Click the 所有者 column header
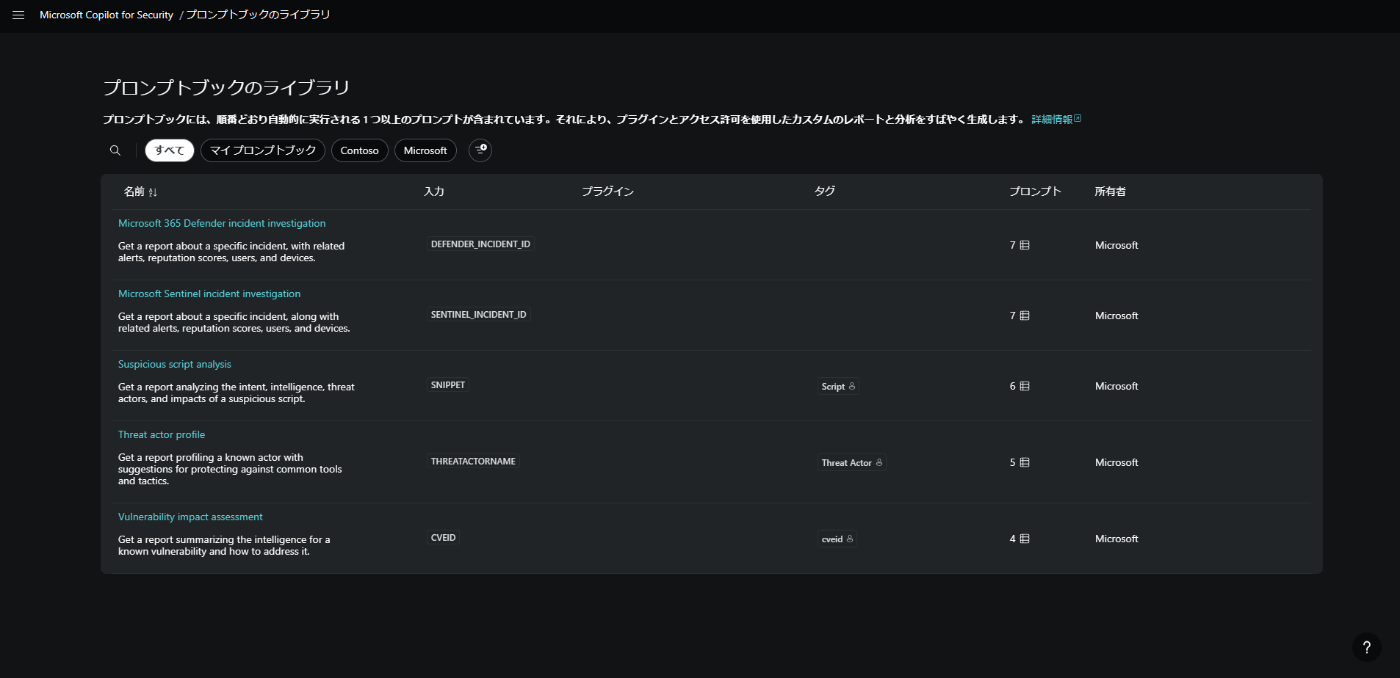The height and width of the screenshot is (678, 1400). click(1110, 191)
